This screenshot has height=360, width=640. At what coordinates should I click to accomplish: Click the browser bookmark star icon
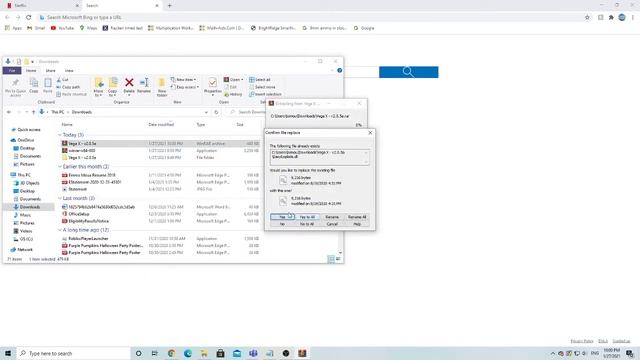(587, 18)
